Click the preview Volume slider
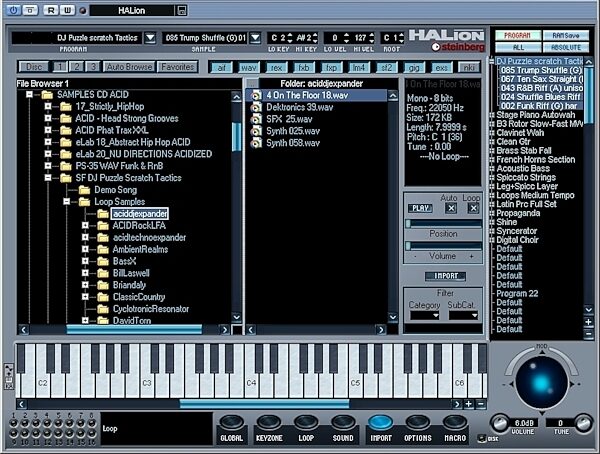The height and width of the screenshot is (454, 600). click(443, 246)
